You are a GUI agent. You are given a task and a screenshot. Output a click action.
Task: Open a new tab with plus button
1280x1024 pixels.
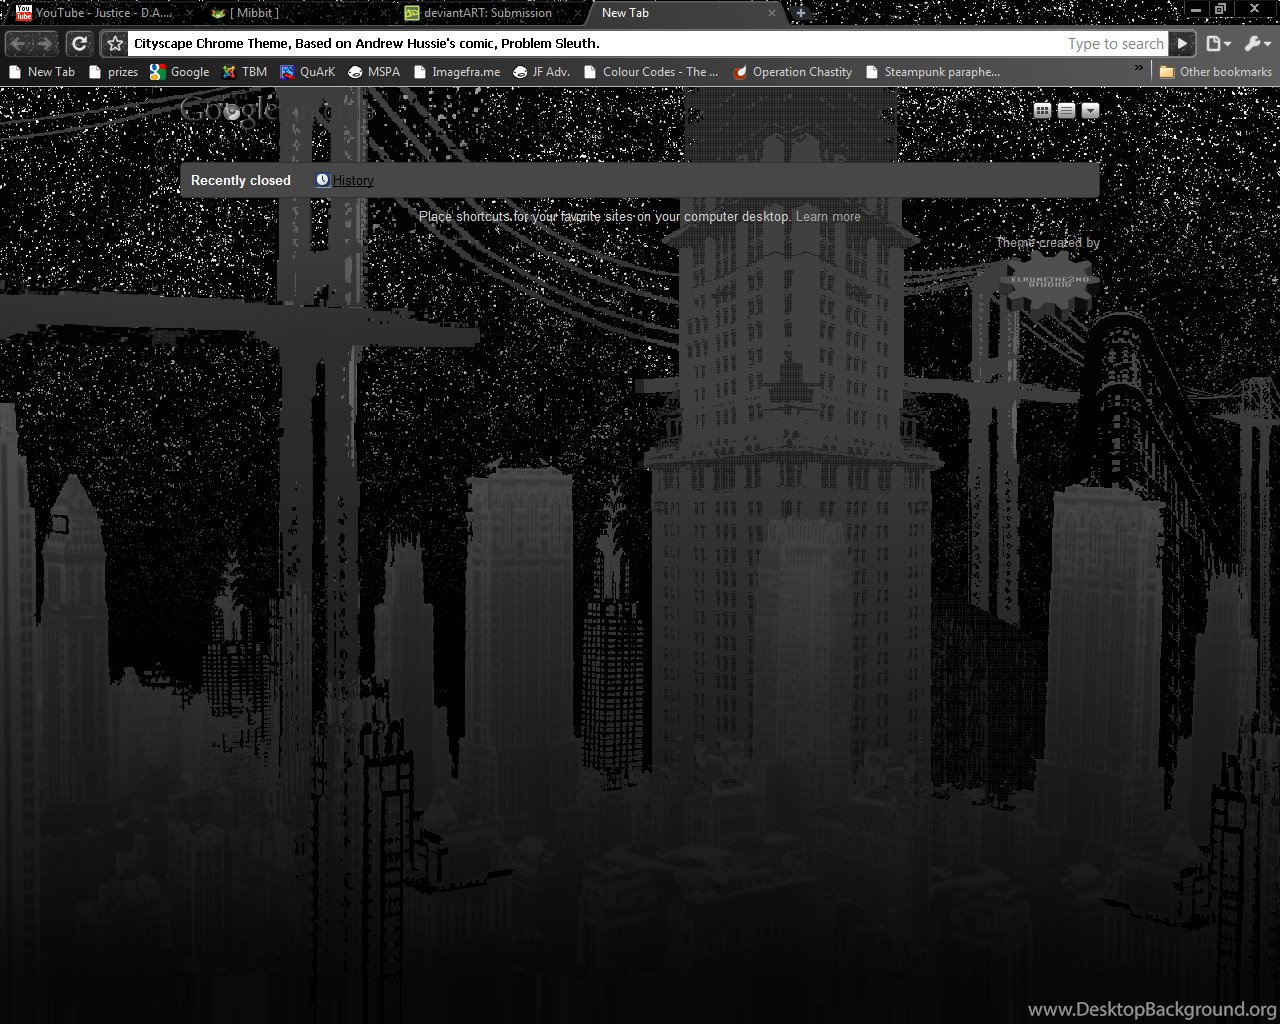[801, 12]
